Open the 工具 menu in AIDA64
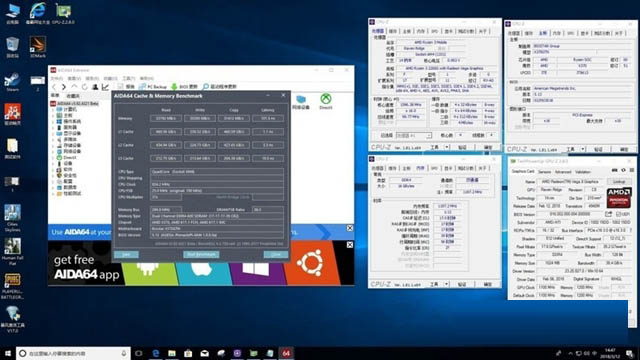640x360 pixels. (x=128, y=78)
